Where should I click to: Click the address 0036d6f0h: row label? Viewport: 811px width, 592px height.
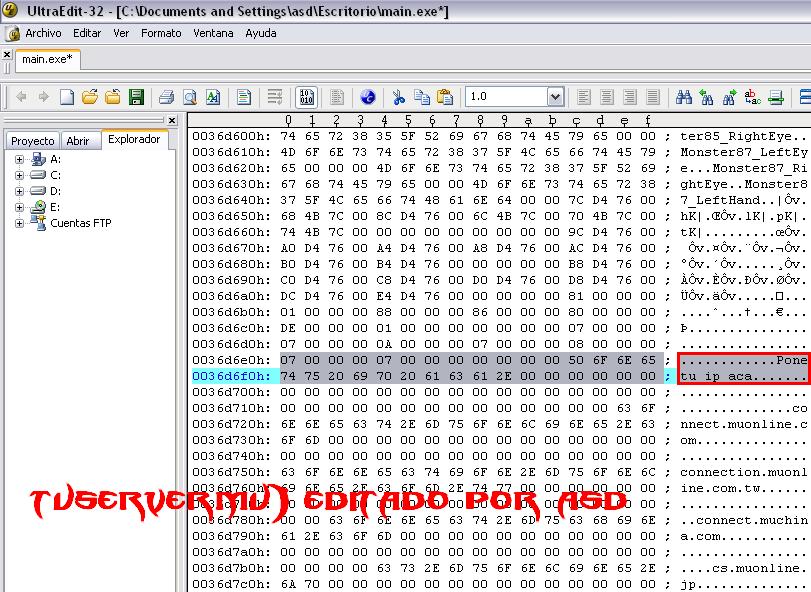click(x=231, y=376)
